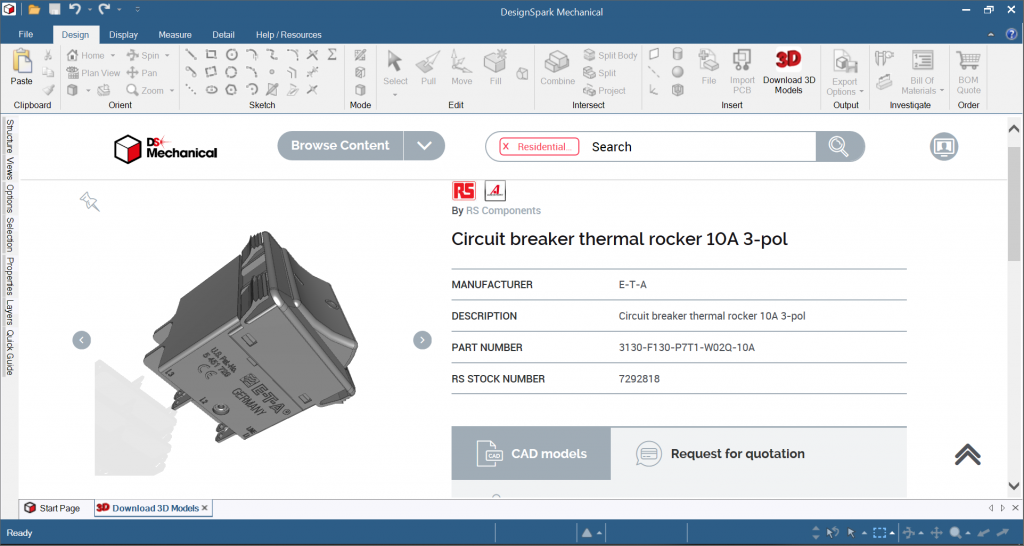Screen dimensions: 1024x546
Task: Select the Pull tool in Edit group
Action: [x=428, y=67]
